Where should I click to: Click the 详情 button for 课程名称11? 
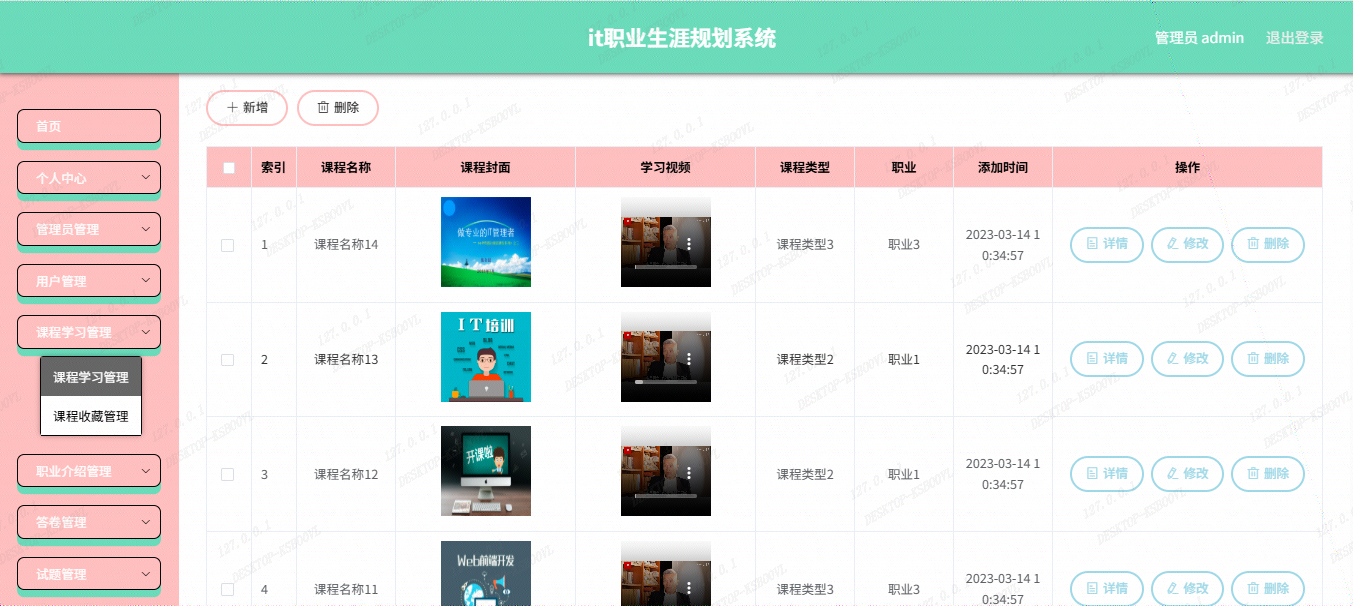click(x=1107, y=589)
